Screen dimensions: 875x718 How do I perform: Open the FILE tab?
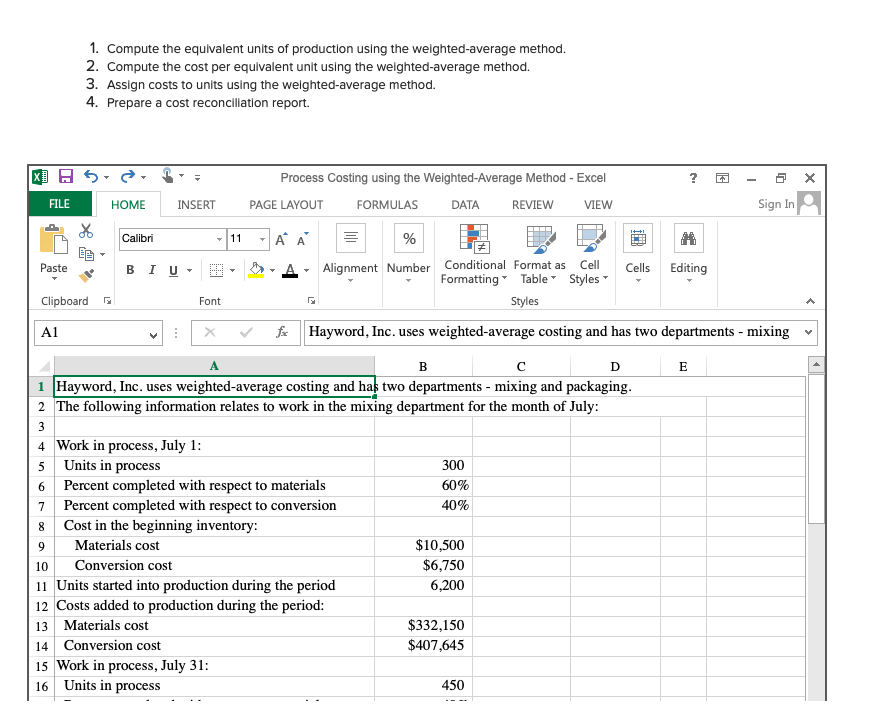pos(60,204)
